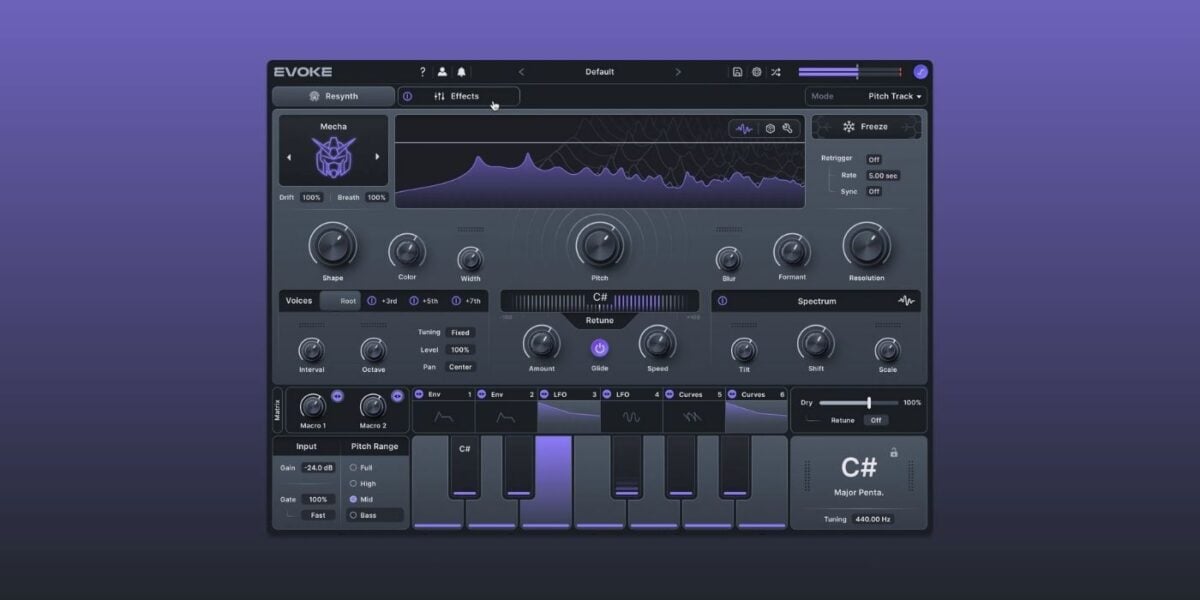Toggle the Sync setting under Freeze
The height and width of the screenshot is (600, 1200).
coord(875,191)
